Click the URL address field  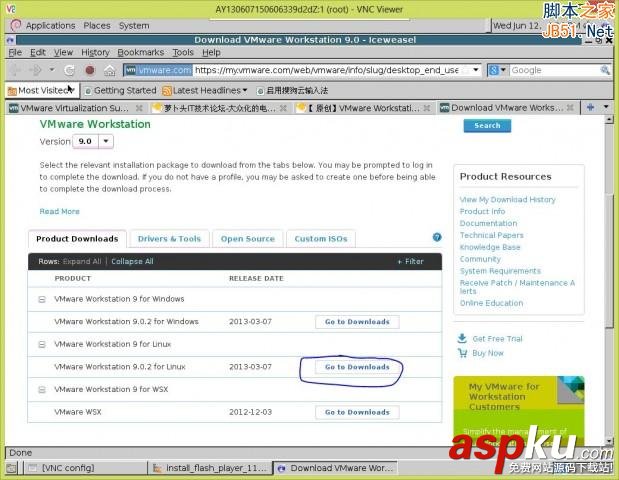click(327, 70)
